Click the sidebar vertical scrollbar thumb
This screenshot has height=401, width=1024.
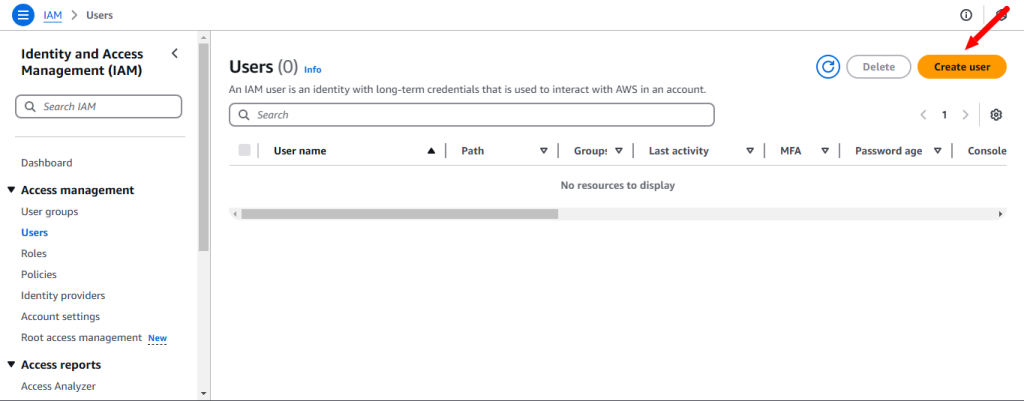coord(204,147)
